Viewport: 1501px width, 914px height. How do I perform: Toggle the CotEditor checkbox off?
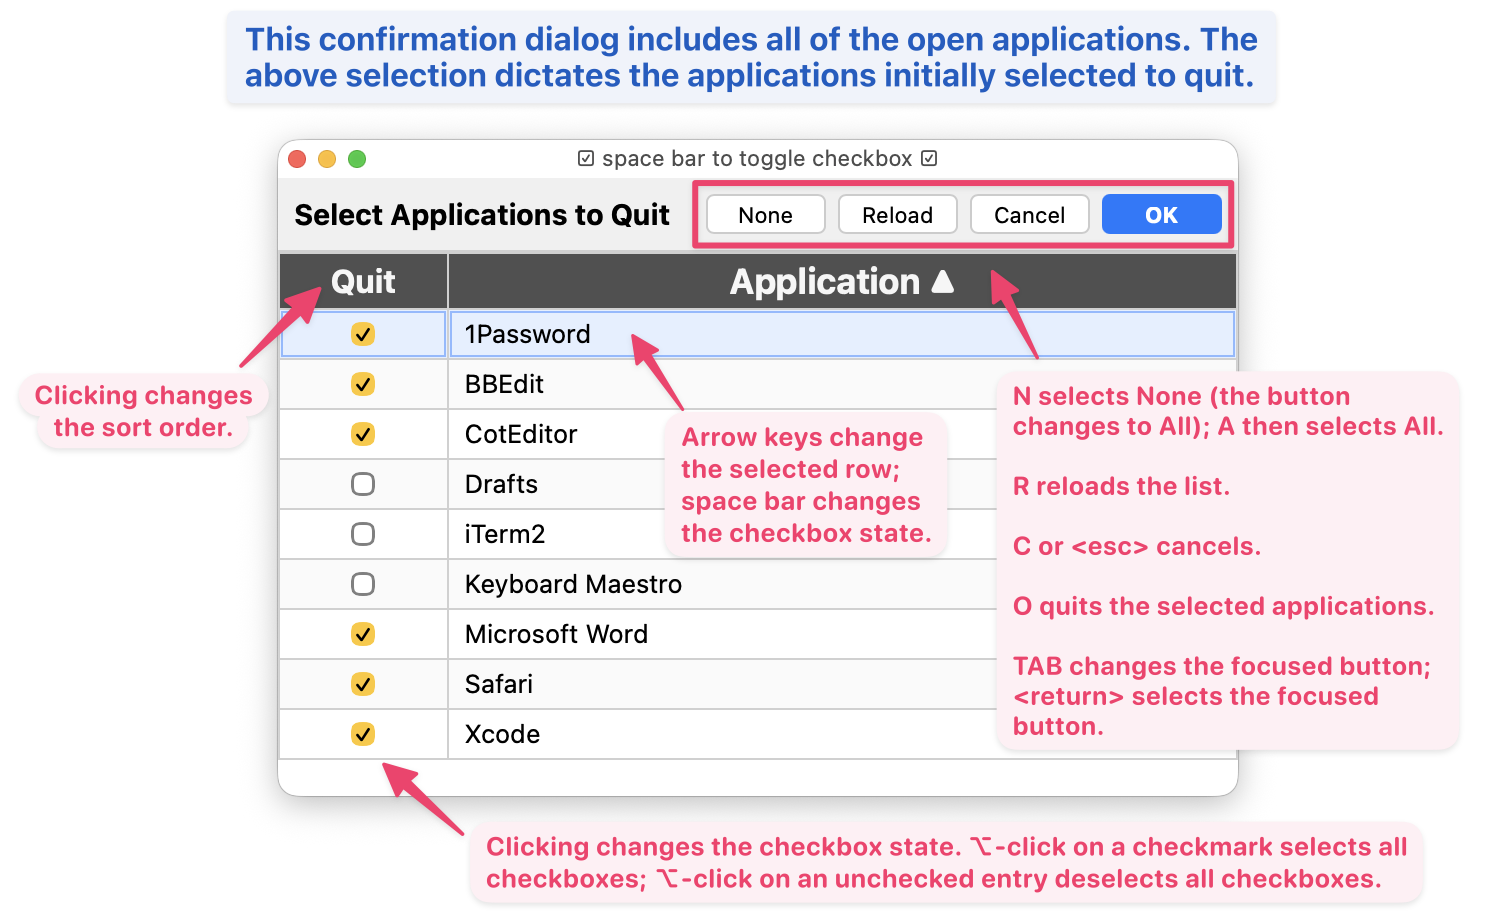363,434
